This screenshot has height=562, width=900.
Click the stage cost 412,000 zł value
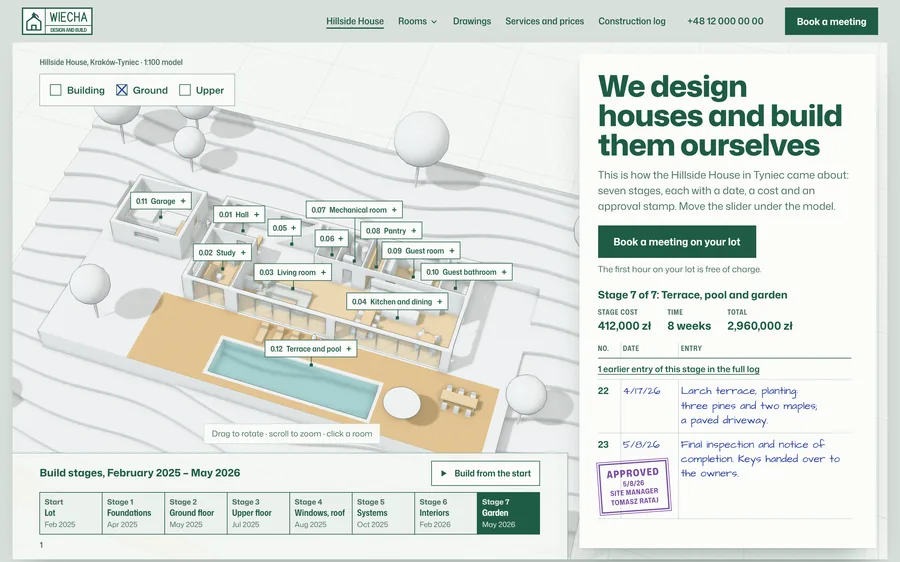point(624,325)
